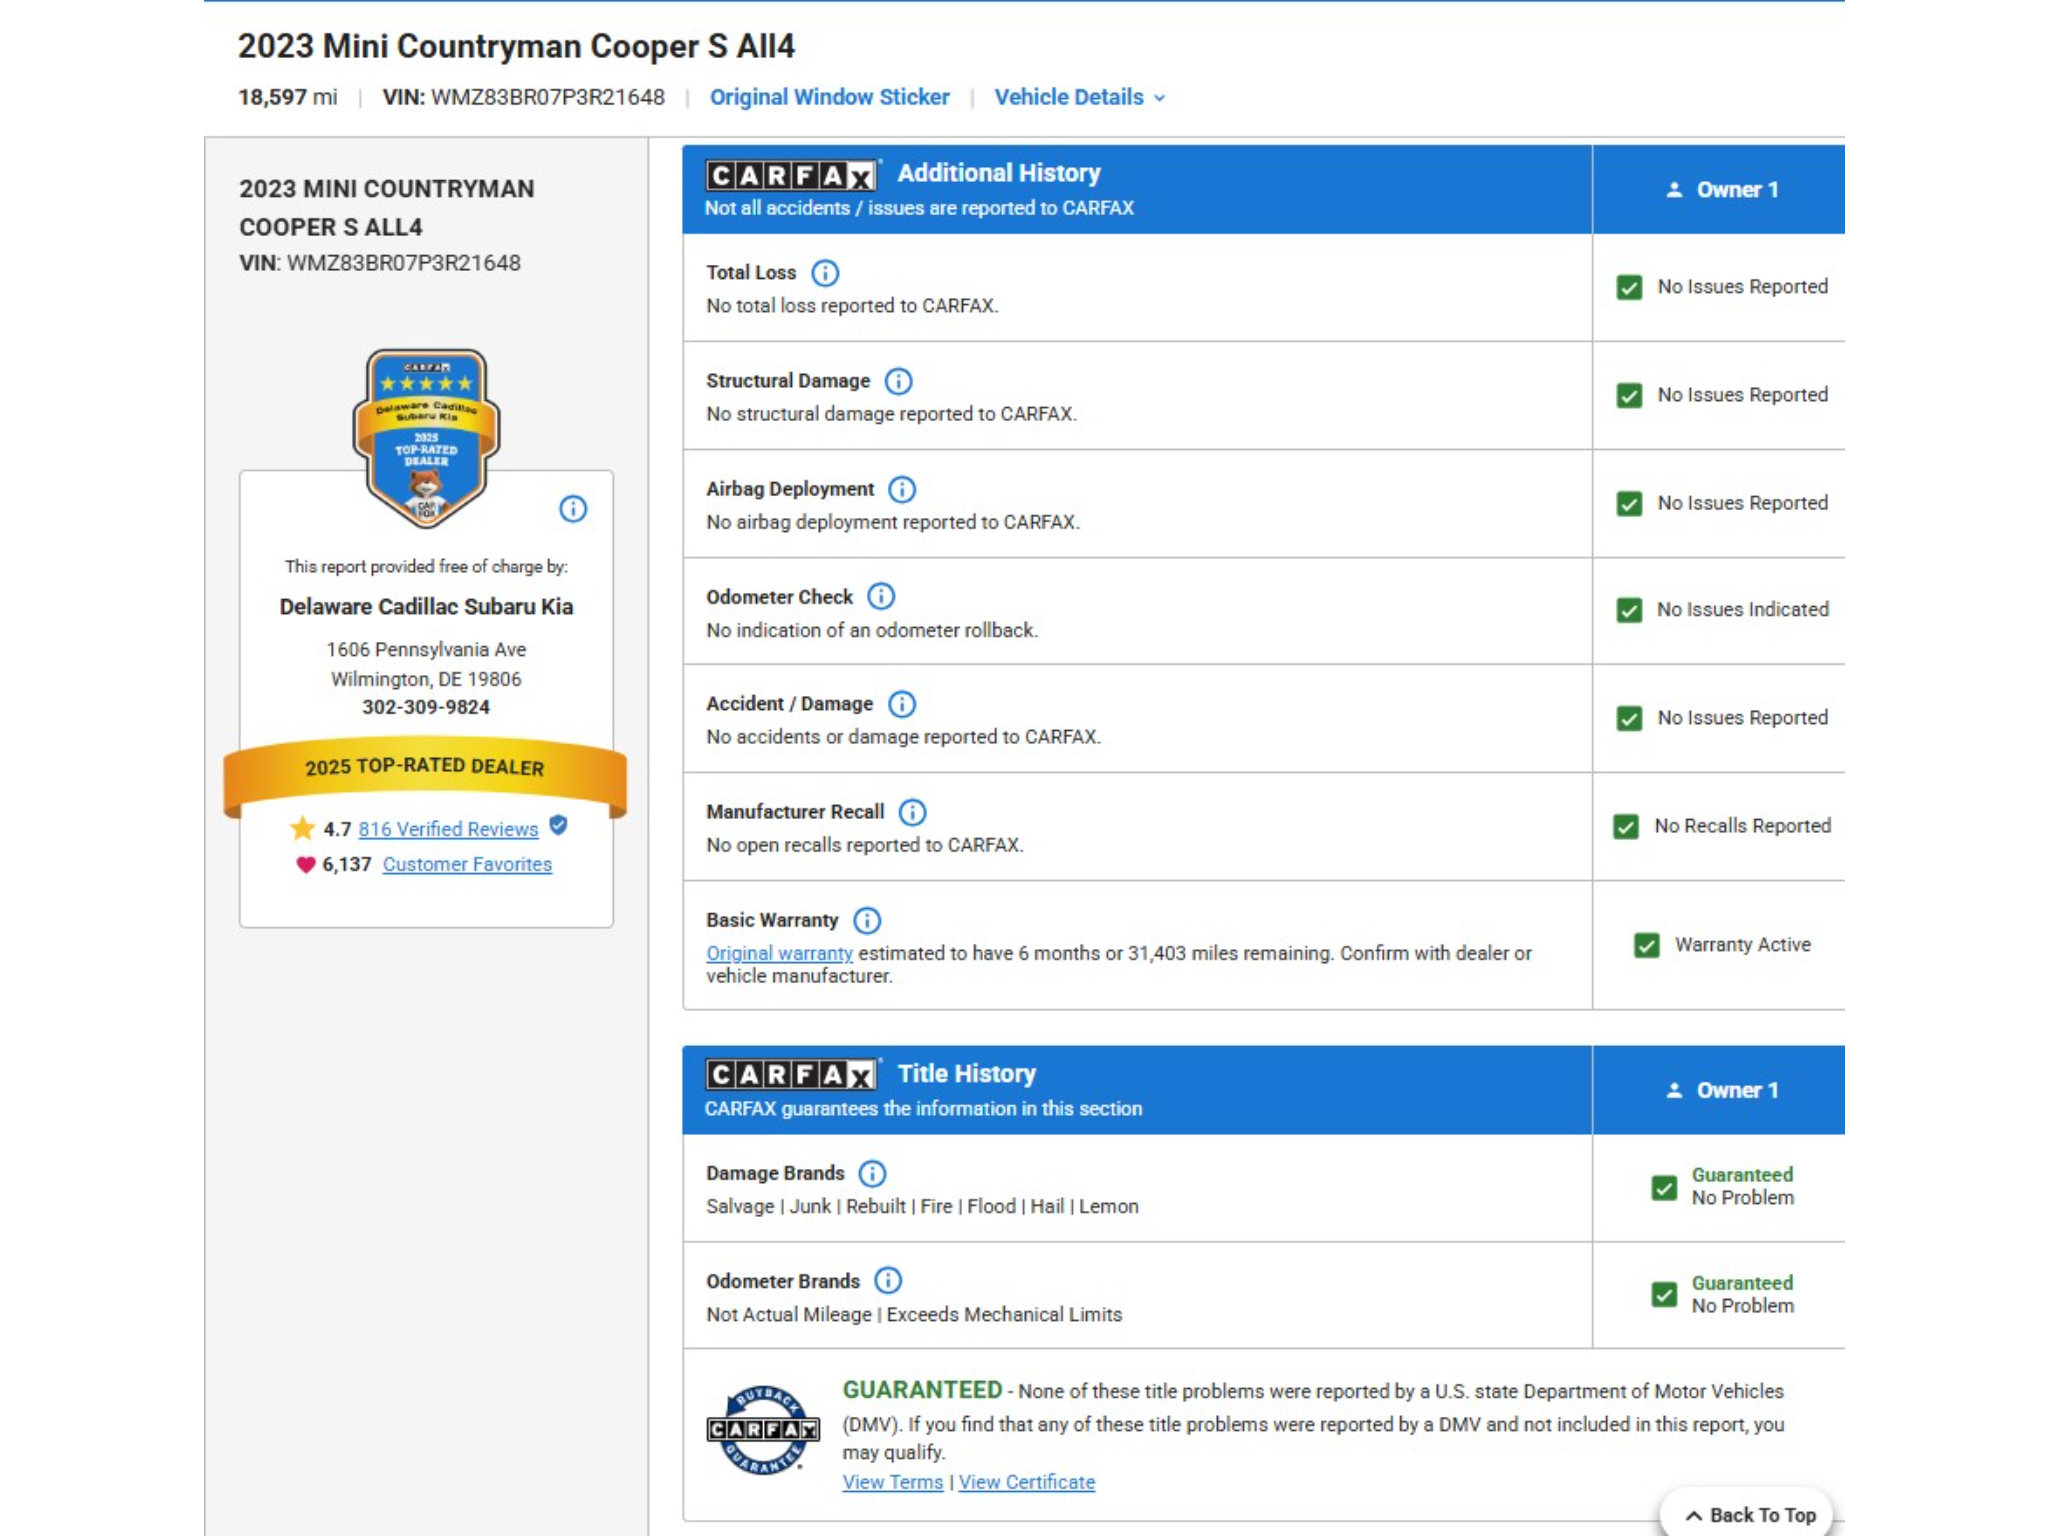
Task: Click "No indication of an odometer rollback." text
Action: click(x=872, y=630)
